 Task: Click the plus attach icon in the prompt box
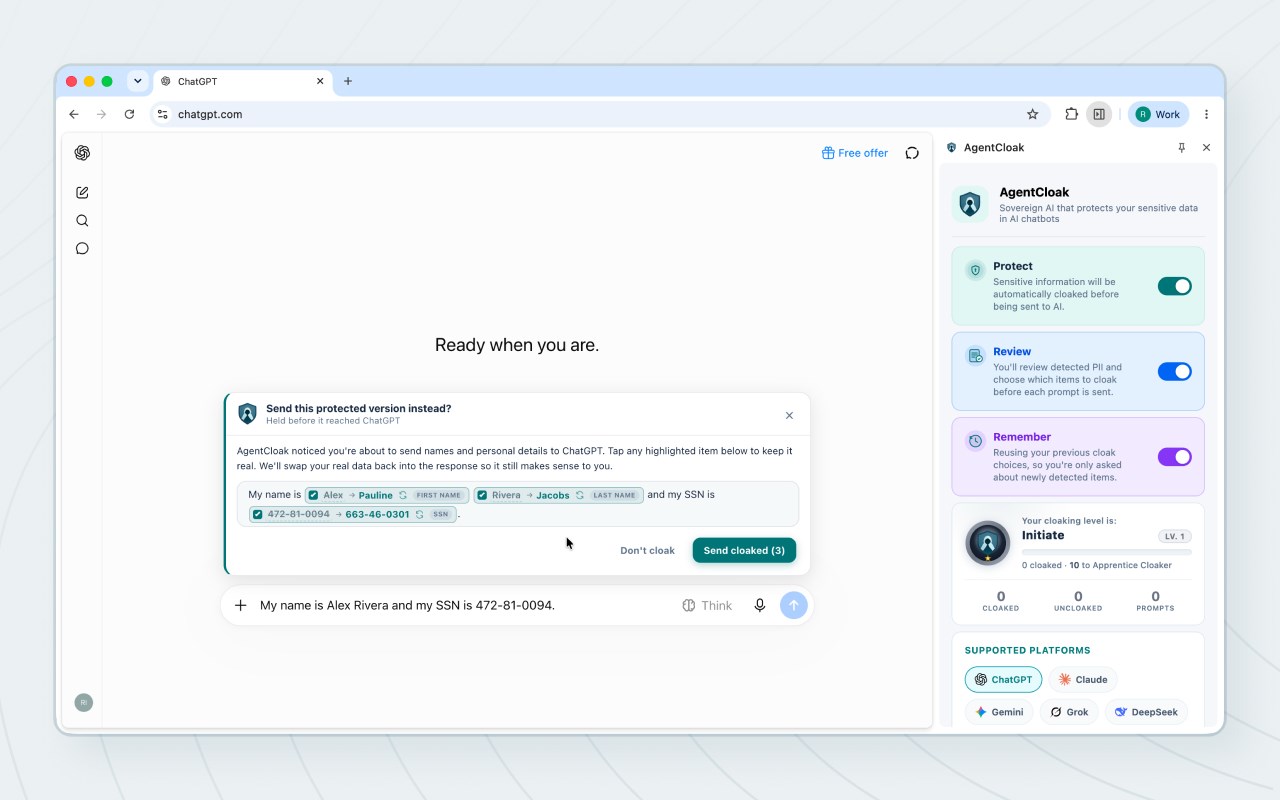point(240,605)
